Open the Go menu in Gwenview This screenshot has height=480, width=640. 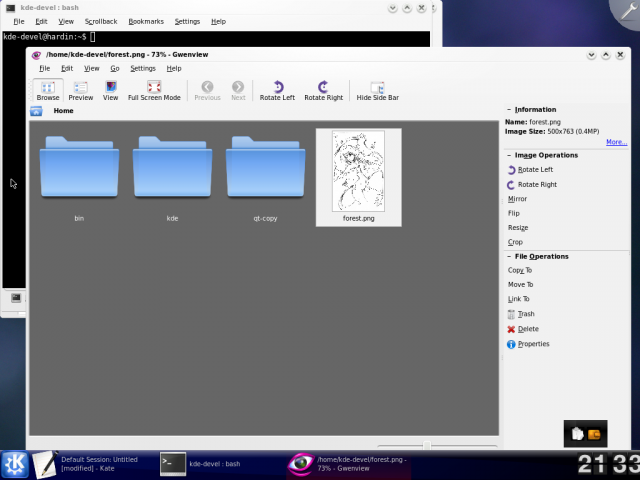tap(115, 69)
